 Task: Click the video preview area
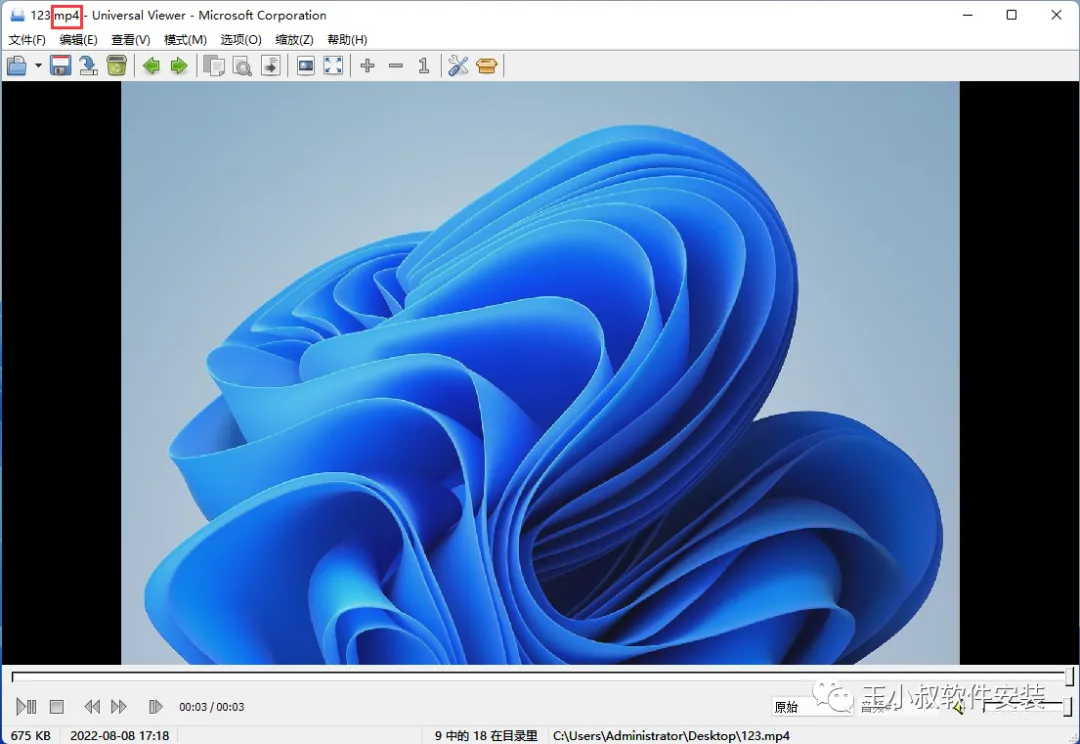tap(540, 373)
